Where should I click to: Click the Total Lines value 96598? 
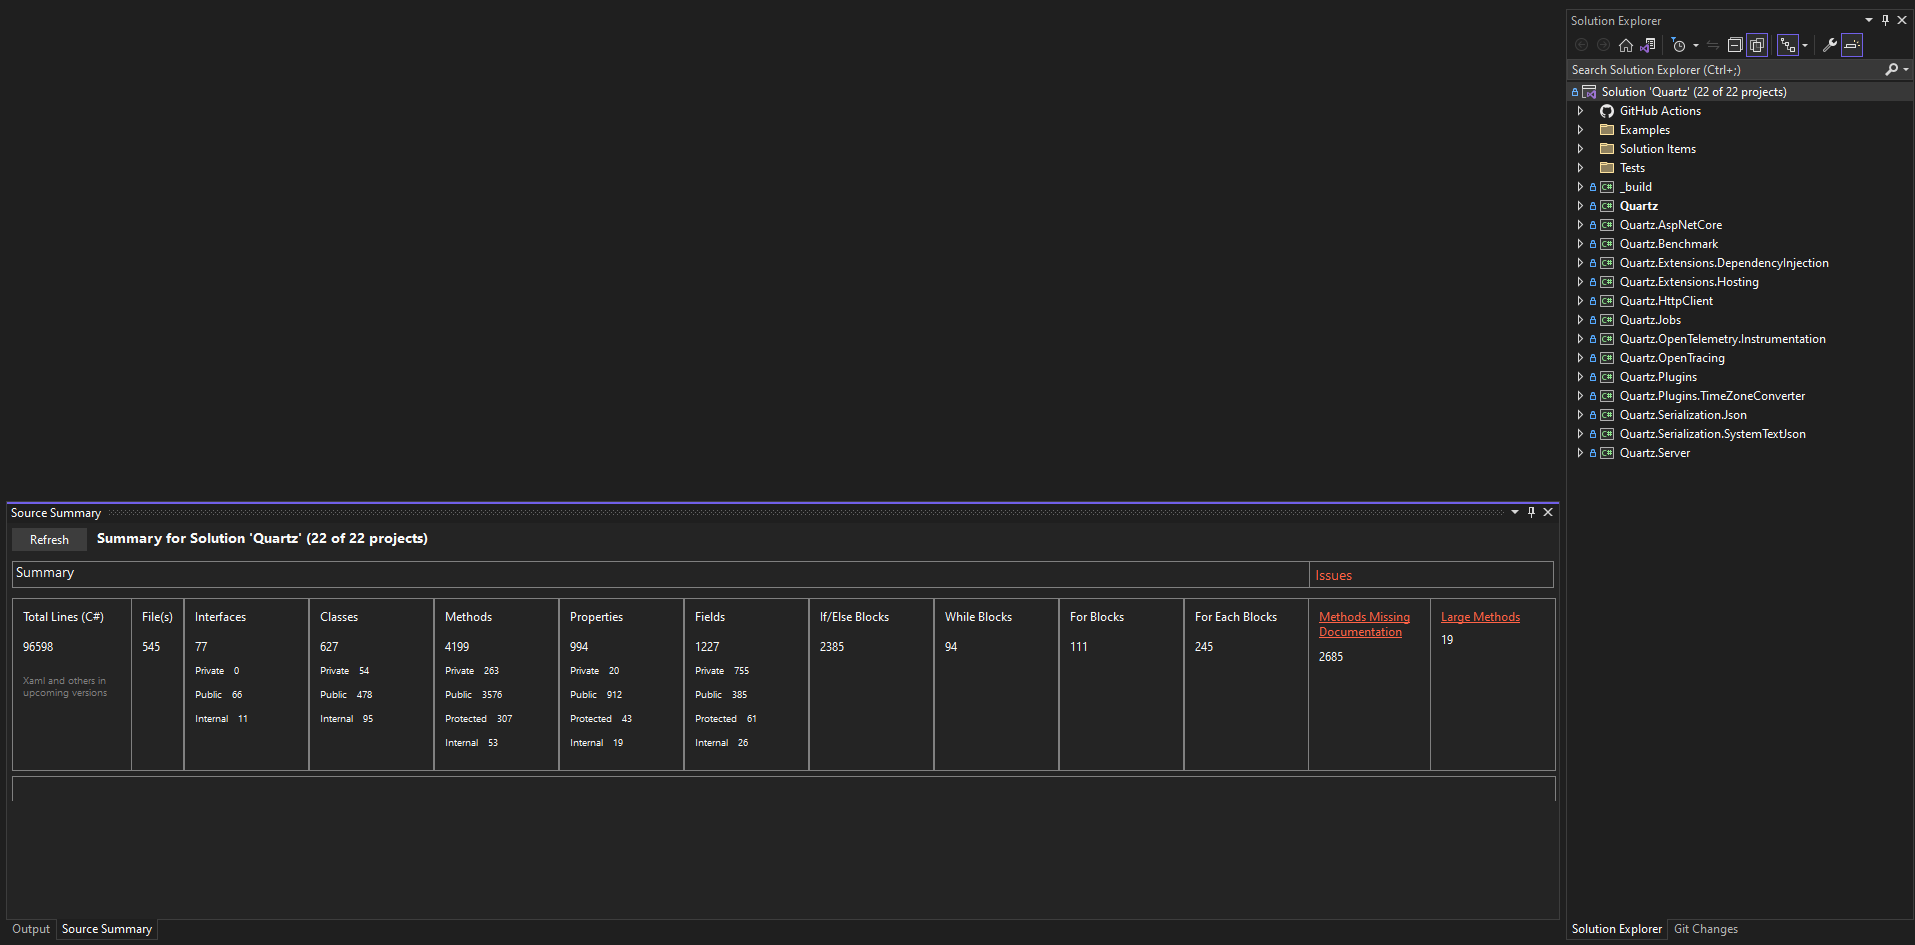point(38,647)
